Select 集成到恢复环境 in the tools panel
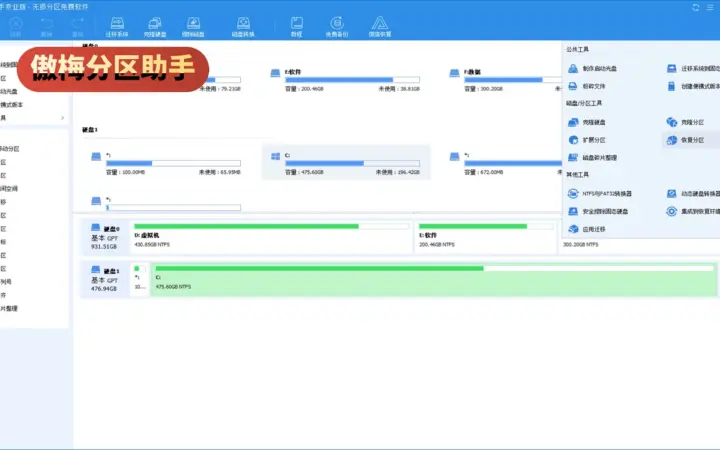This screenshot has height=450, width=720. [693, 211]
